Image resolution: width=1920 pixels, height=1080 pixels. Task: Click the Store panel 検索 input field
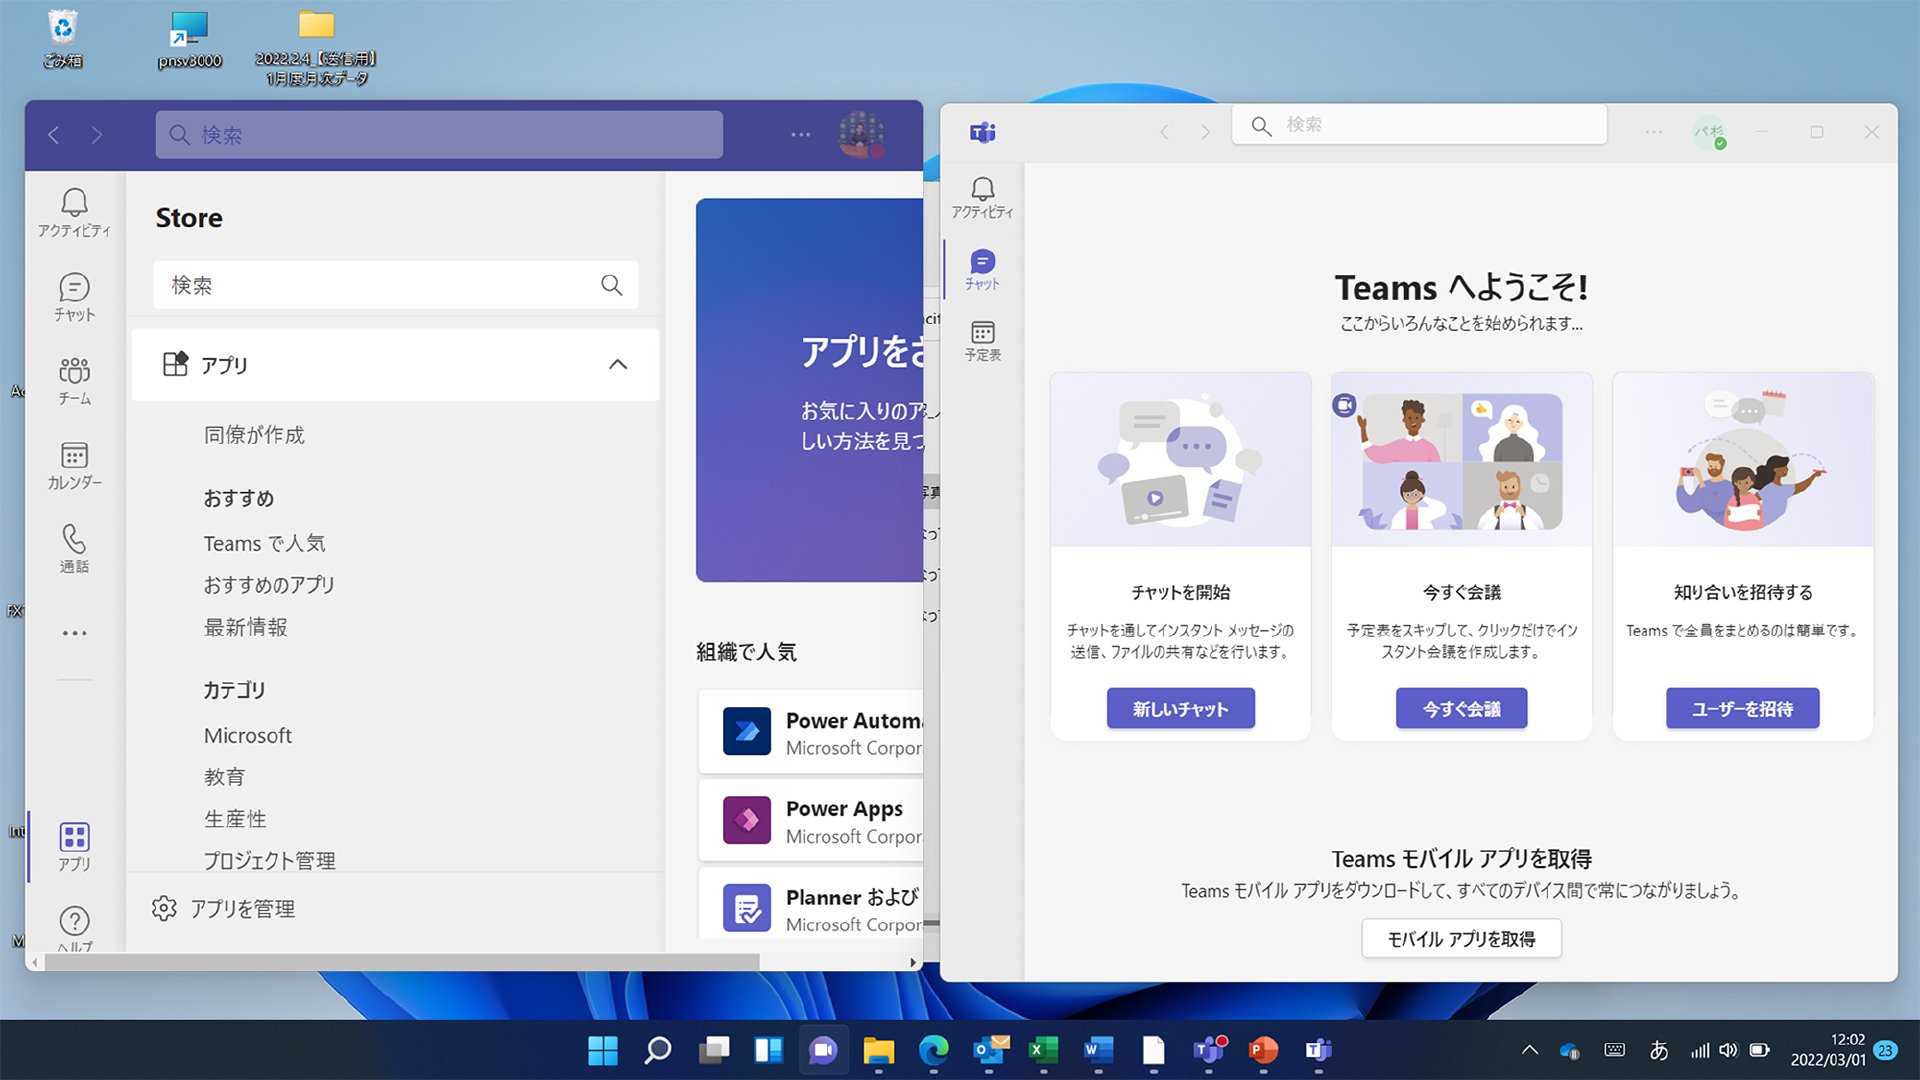click(x=395, y=285)
